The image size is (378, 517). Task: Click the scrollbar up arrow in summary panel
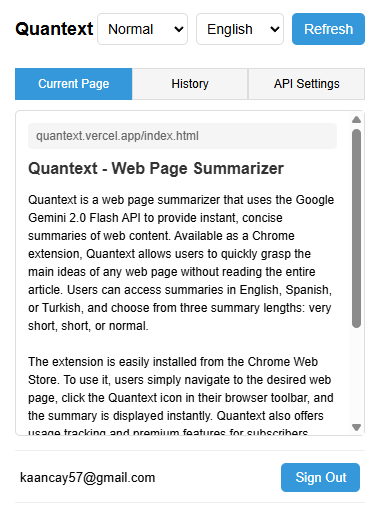pyautogui.click(x=356, y=119)
